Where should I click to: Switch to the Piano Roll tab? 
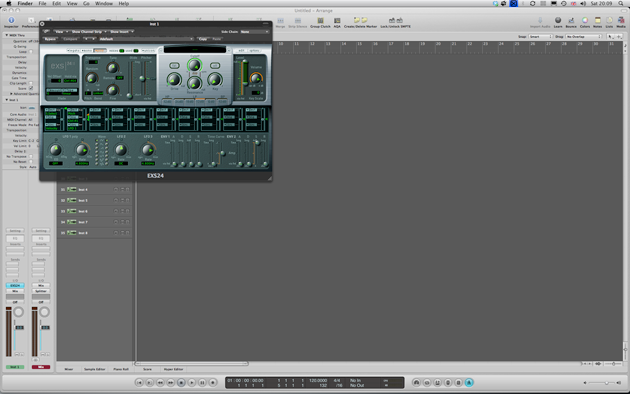pos(121,369)
